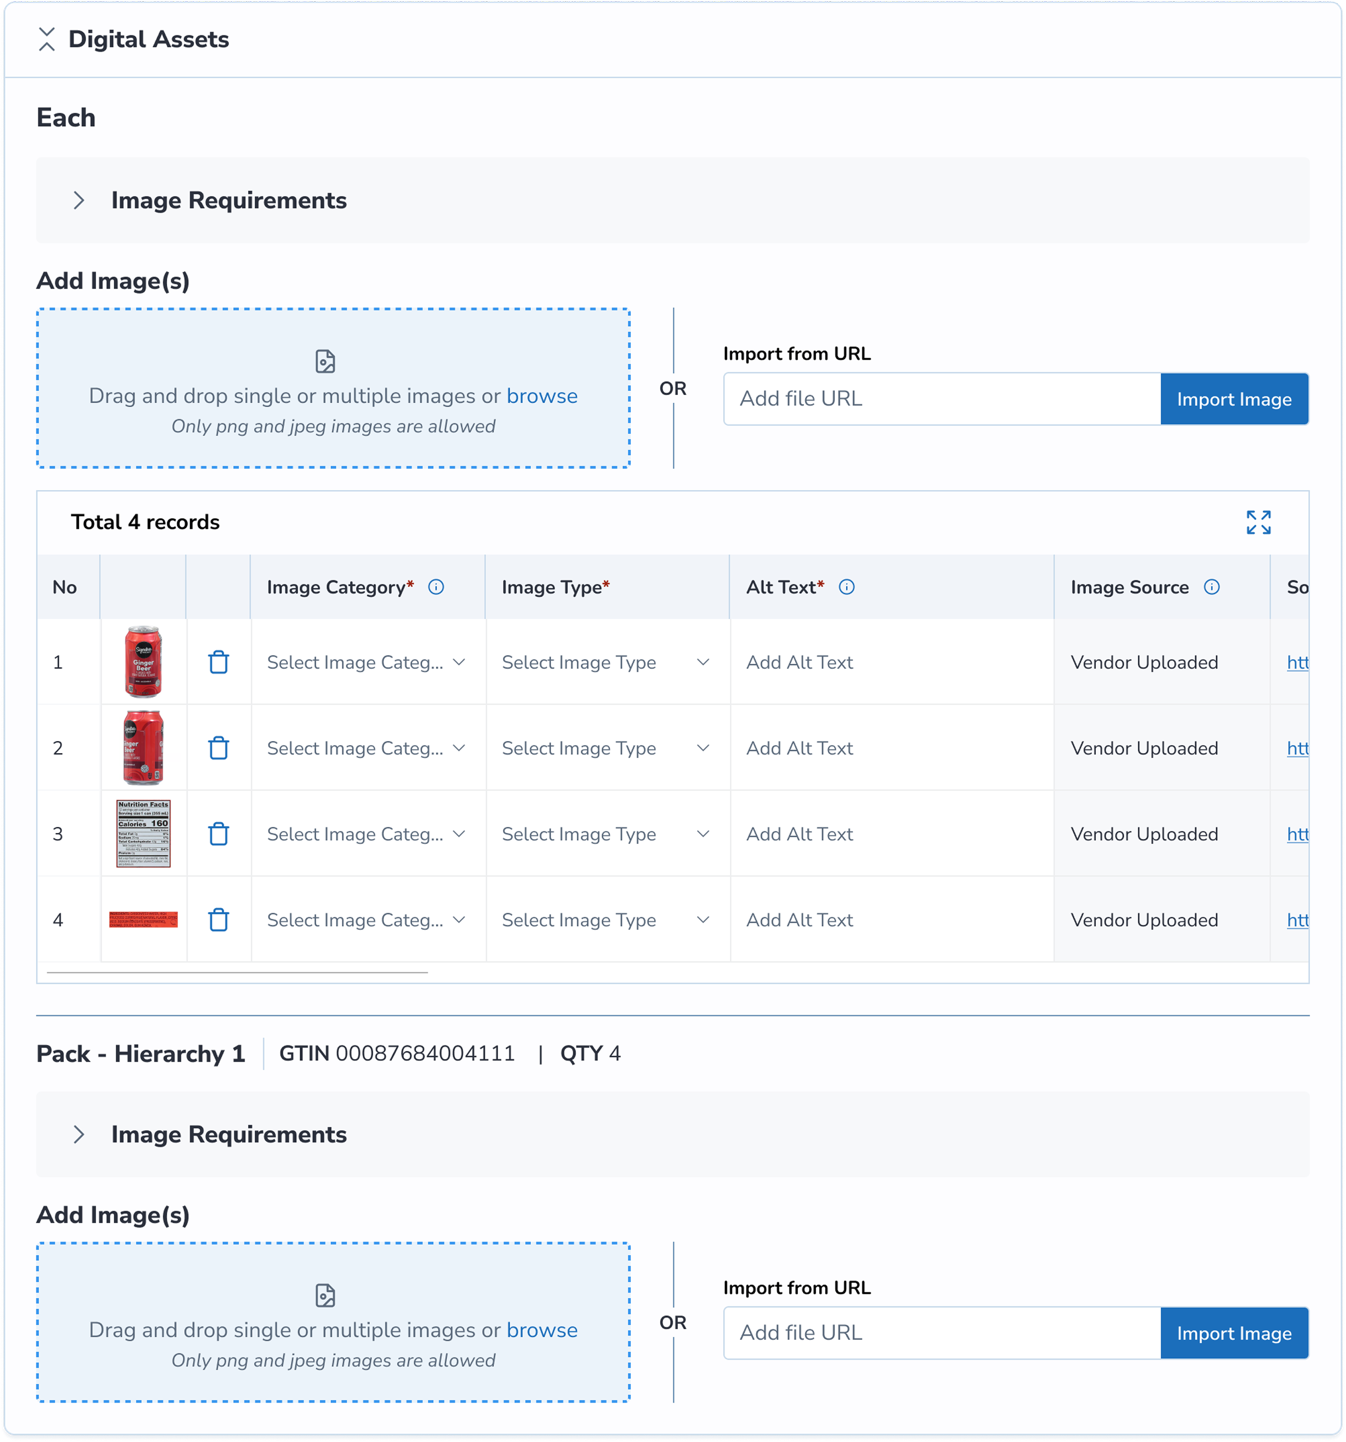The image size is (1346, 1442).
Task: Open Image Type dropdown in row 4
Action: 606,920
